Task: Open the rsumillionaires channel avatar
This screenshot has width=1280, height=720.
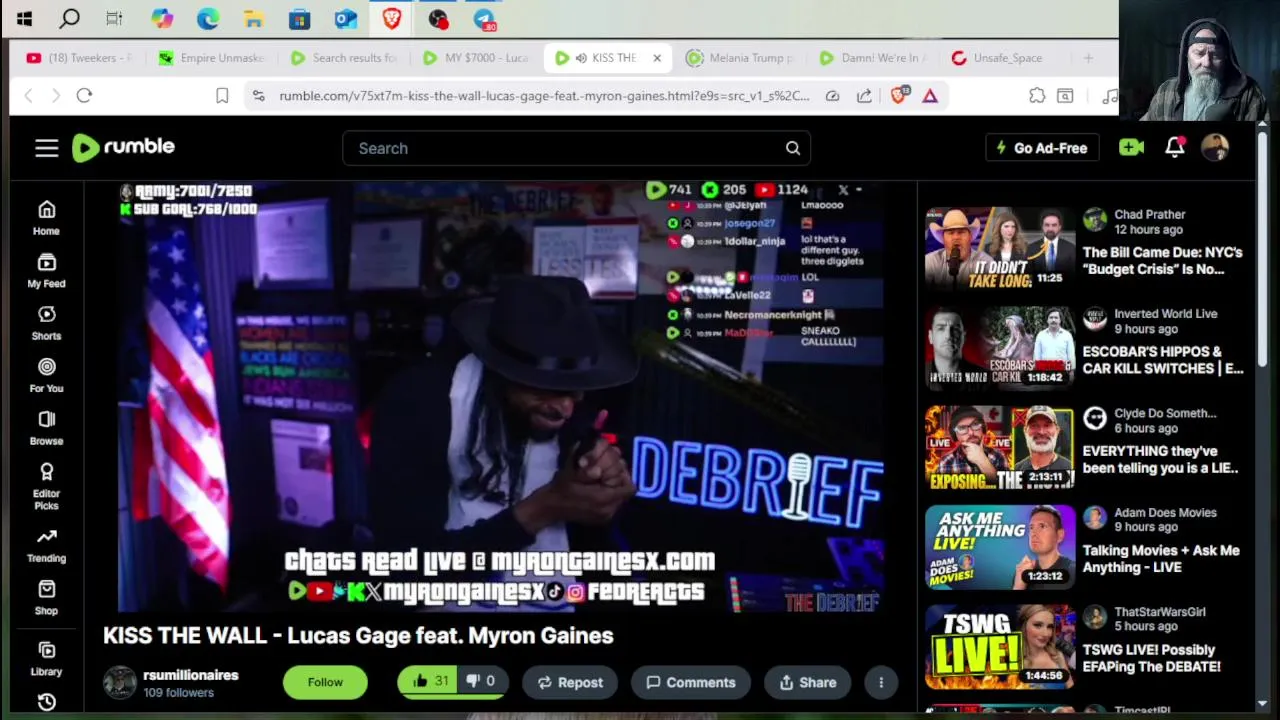Action: click(x=120, y=682)
